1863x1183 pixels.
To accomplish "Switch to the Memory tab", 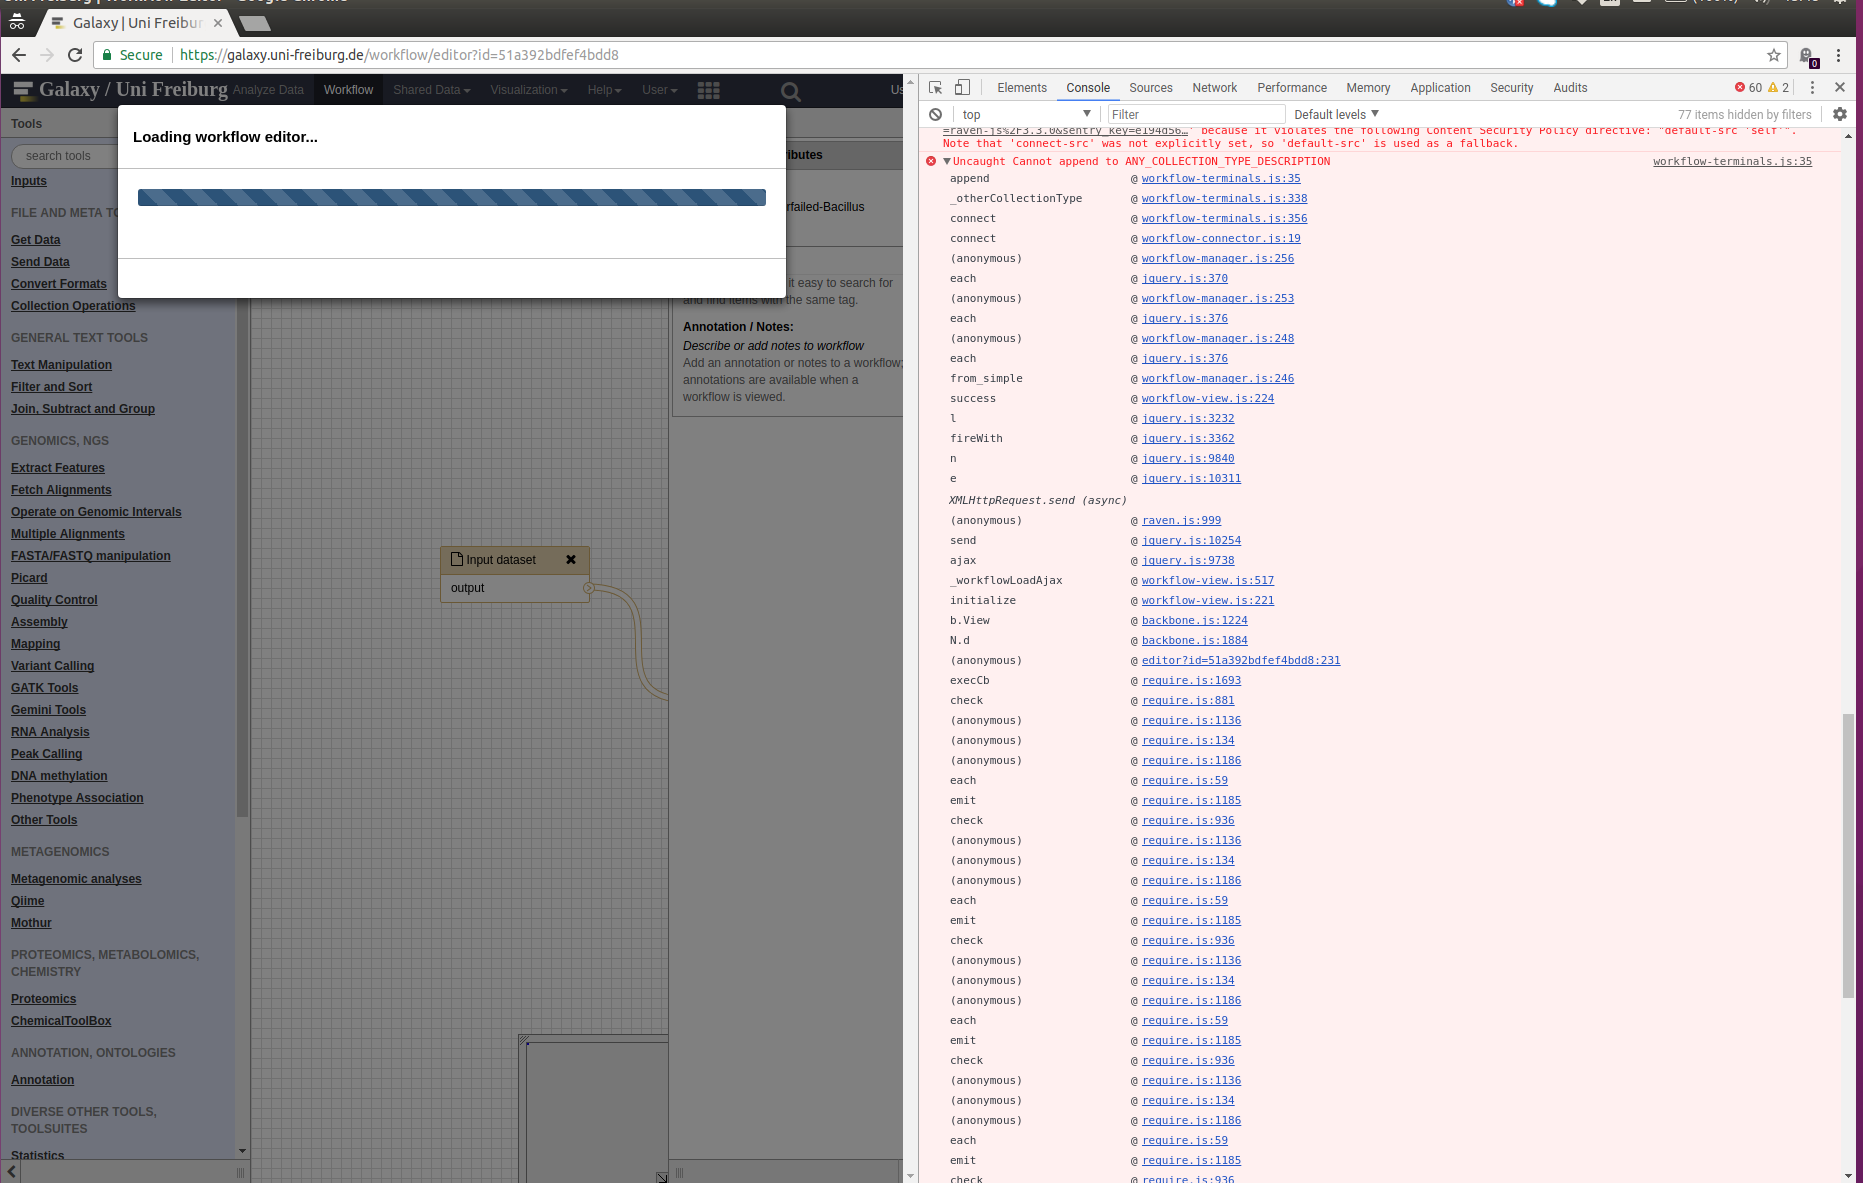I will coord(1368,88).
